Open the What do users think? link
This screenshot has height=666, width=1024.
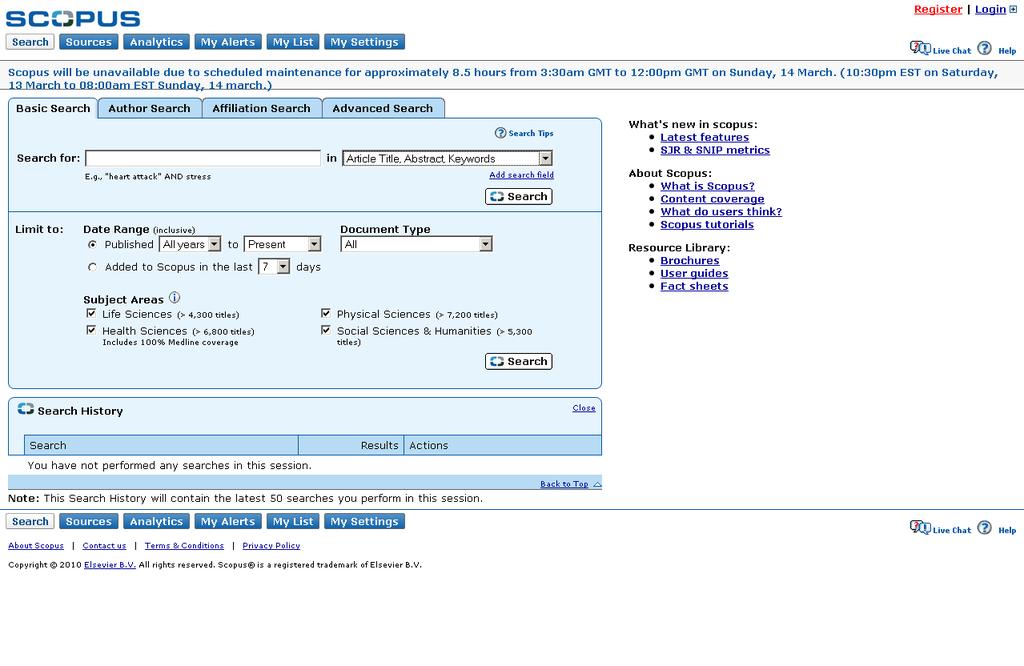(721, 212)
